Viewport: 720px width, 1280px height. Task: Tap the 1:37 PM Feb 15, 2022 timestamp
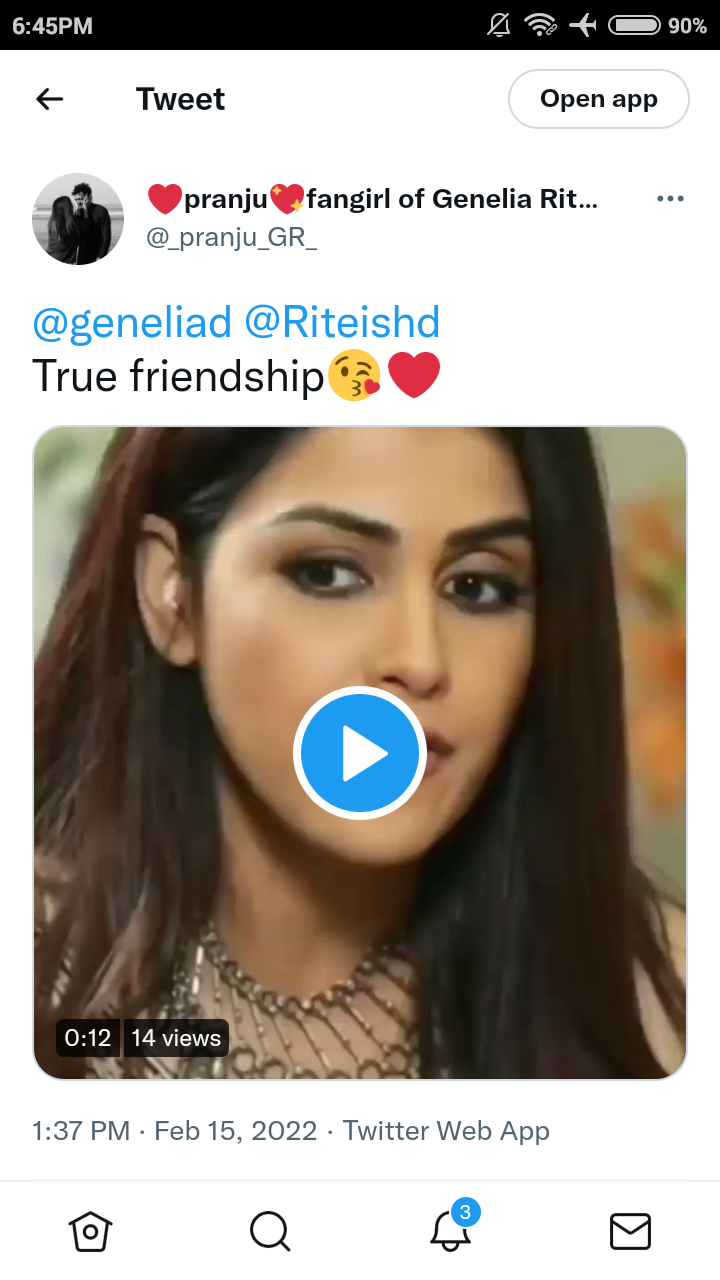175,1131
